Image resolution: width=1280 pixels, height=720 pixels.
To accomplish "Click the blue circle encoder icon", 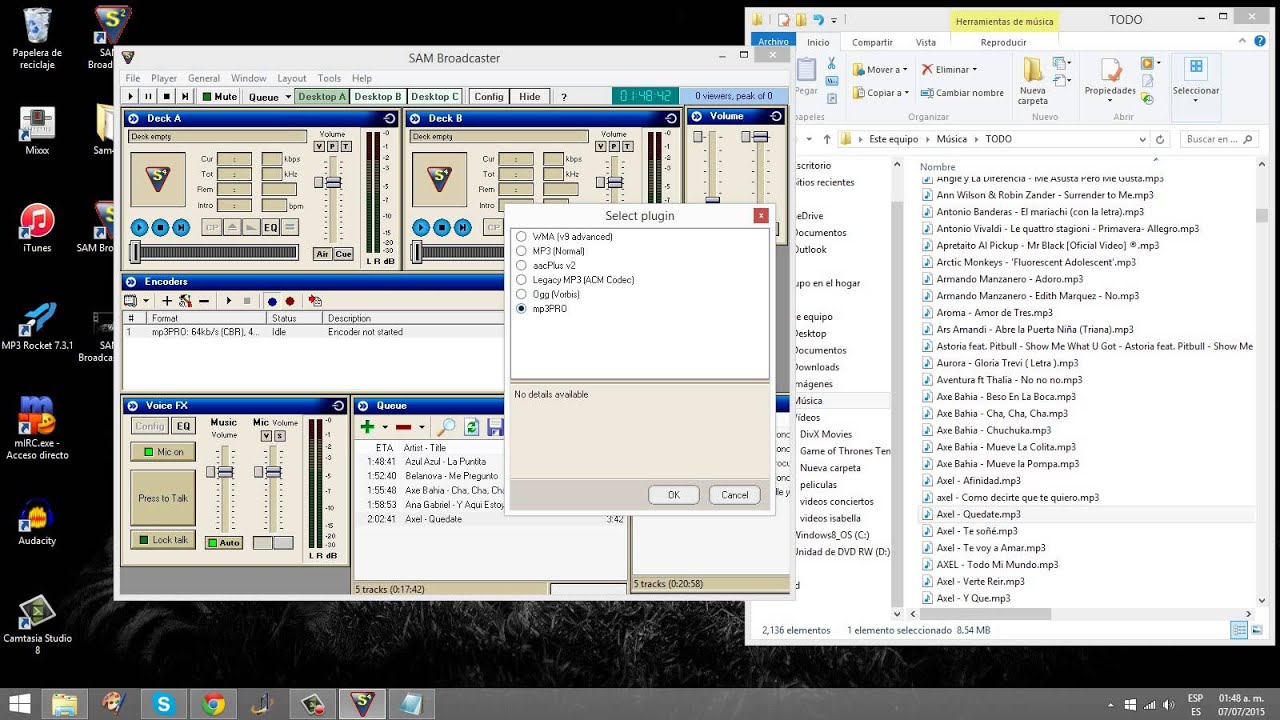I will coord(272,300).
